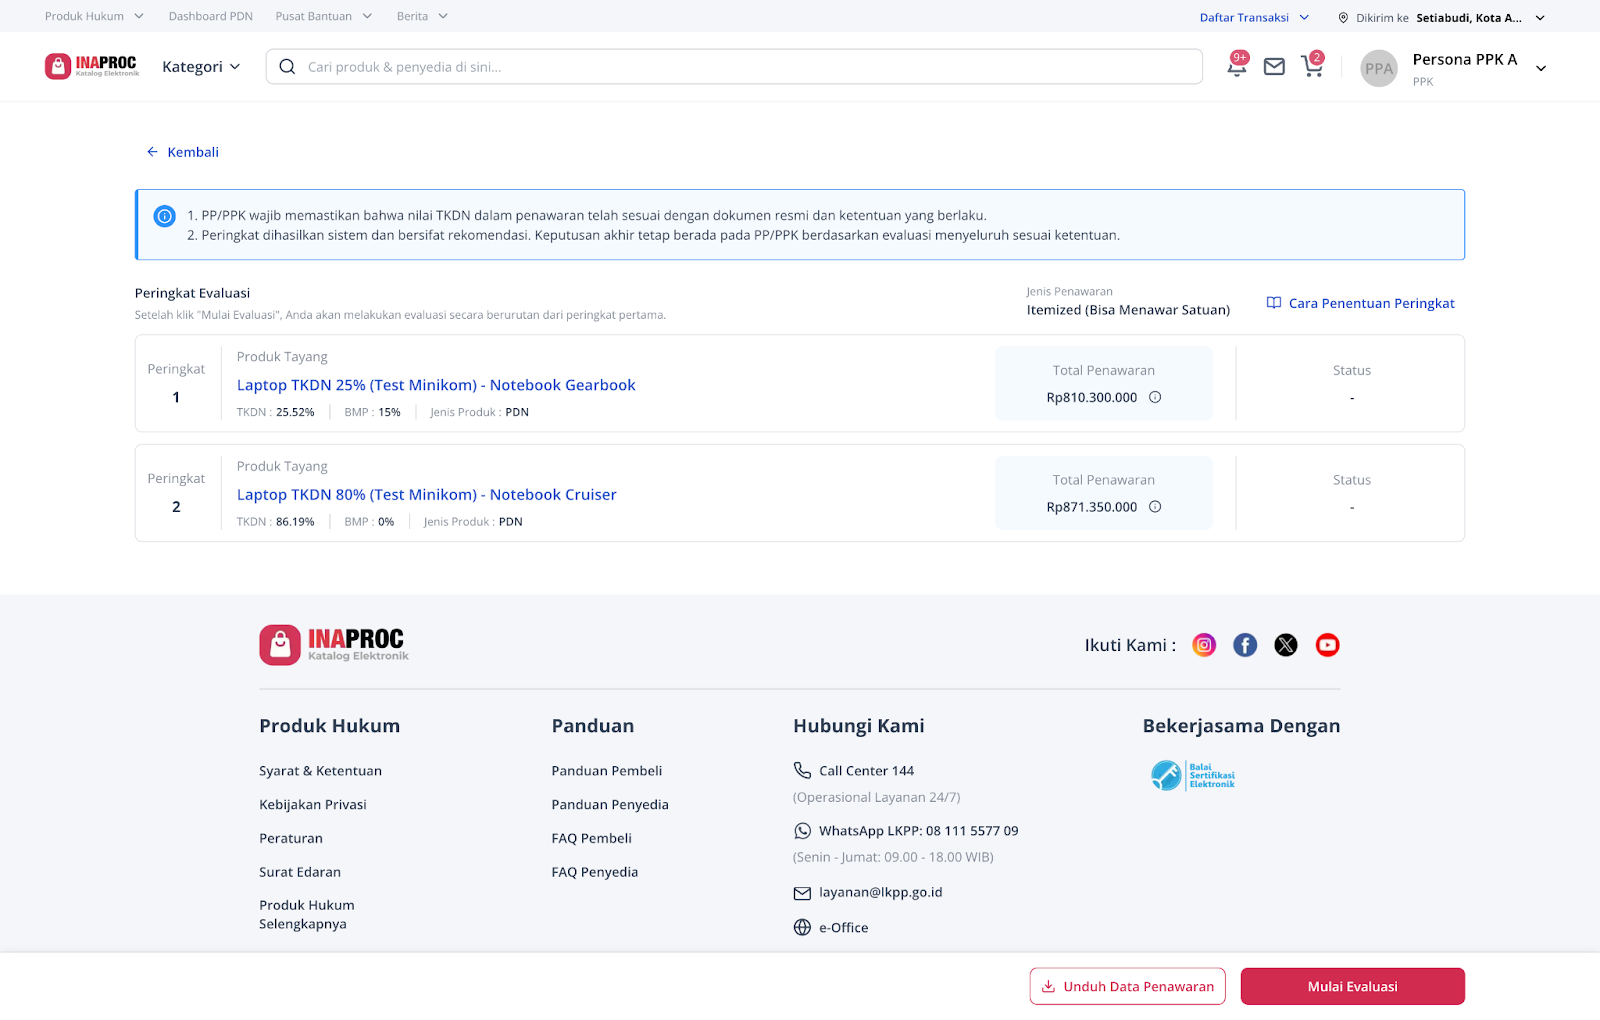This screenshot has width=1600, height=1020.
Task: Click the Instagram icon in footer
Action: coord(1204,645)
